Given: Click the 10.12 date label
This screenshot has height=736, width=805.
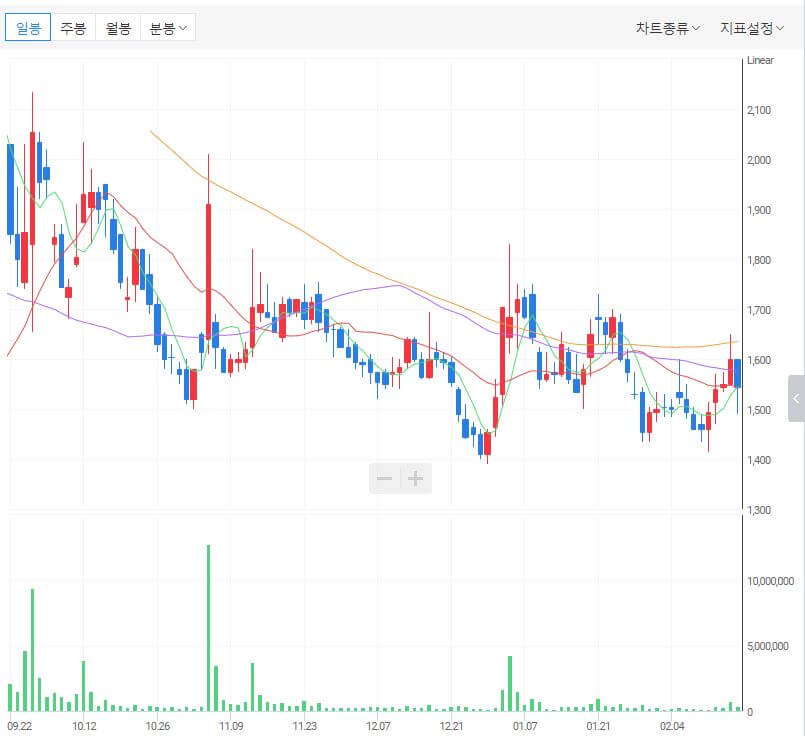Looking at the screenshot, I should pyautogui.click(x=84, y=726).
